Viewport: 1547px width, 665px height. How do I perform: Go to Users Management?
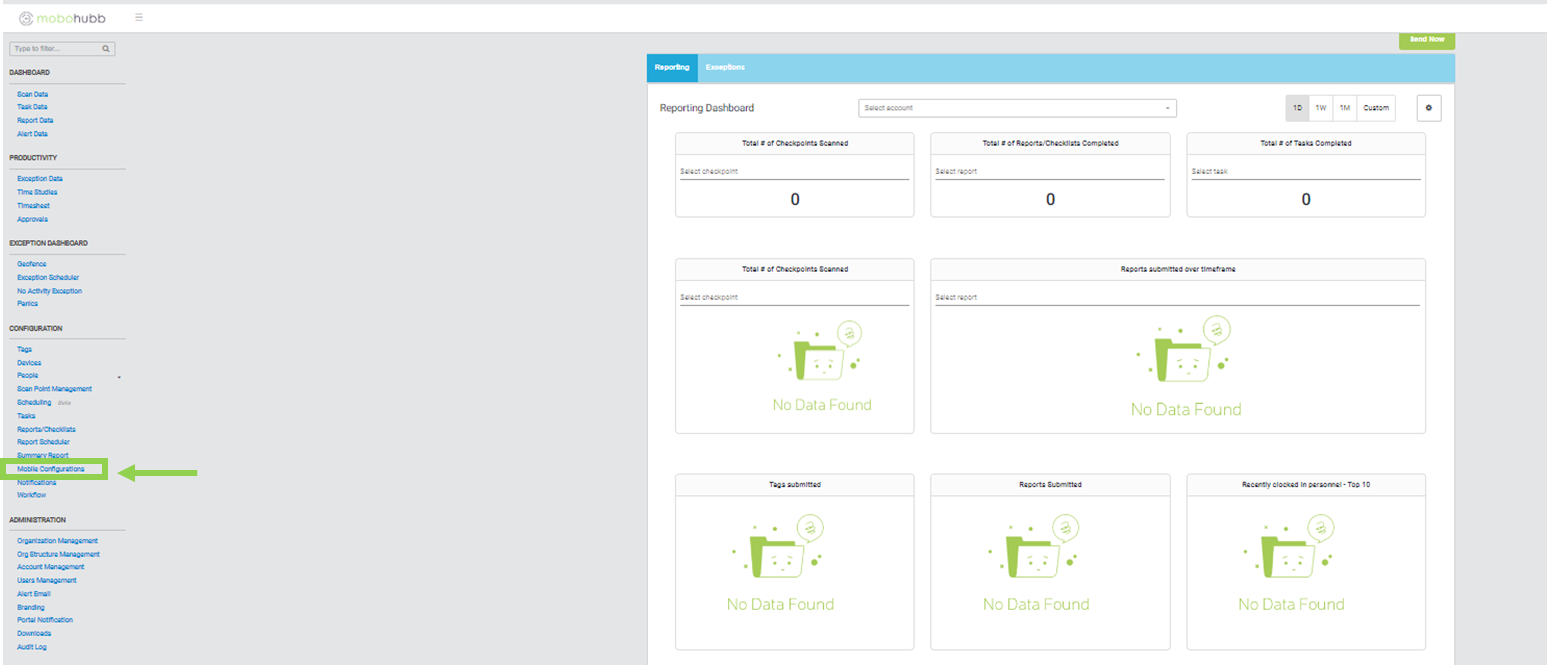tap(47, 580)
